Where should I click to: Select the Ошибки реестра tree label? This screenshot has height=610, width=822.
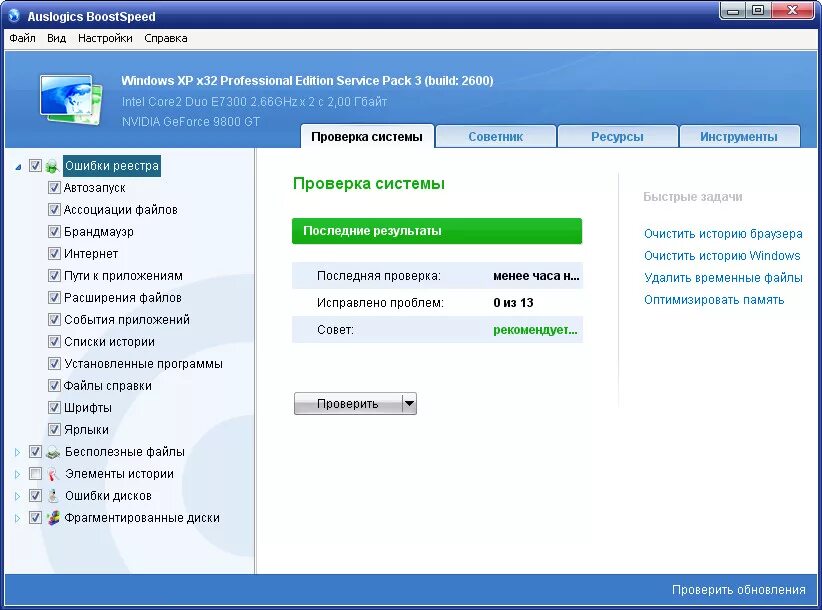(x=112, y=166)
